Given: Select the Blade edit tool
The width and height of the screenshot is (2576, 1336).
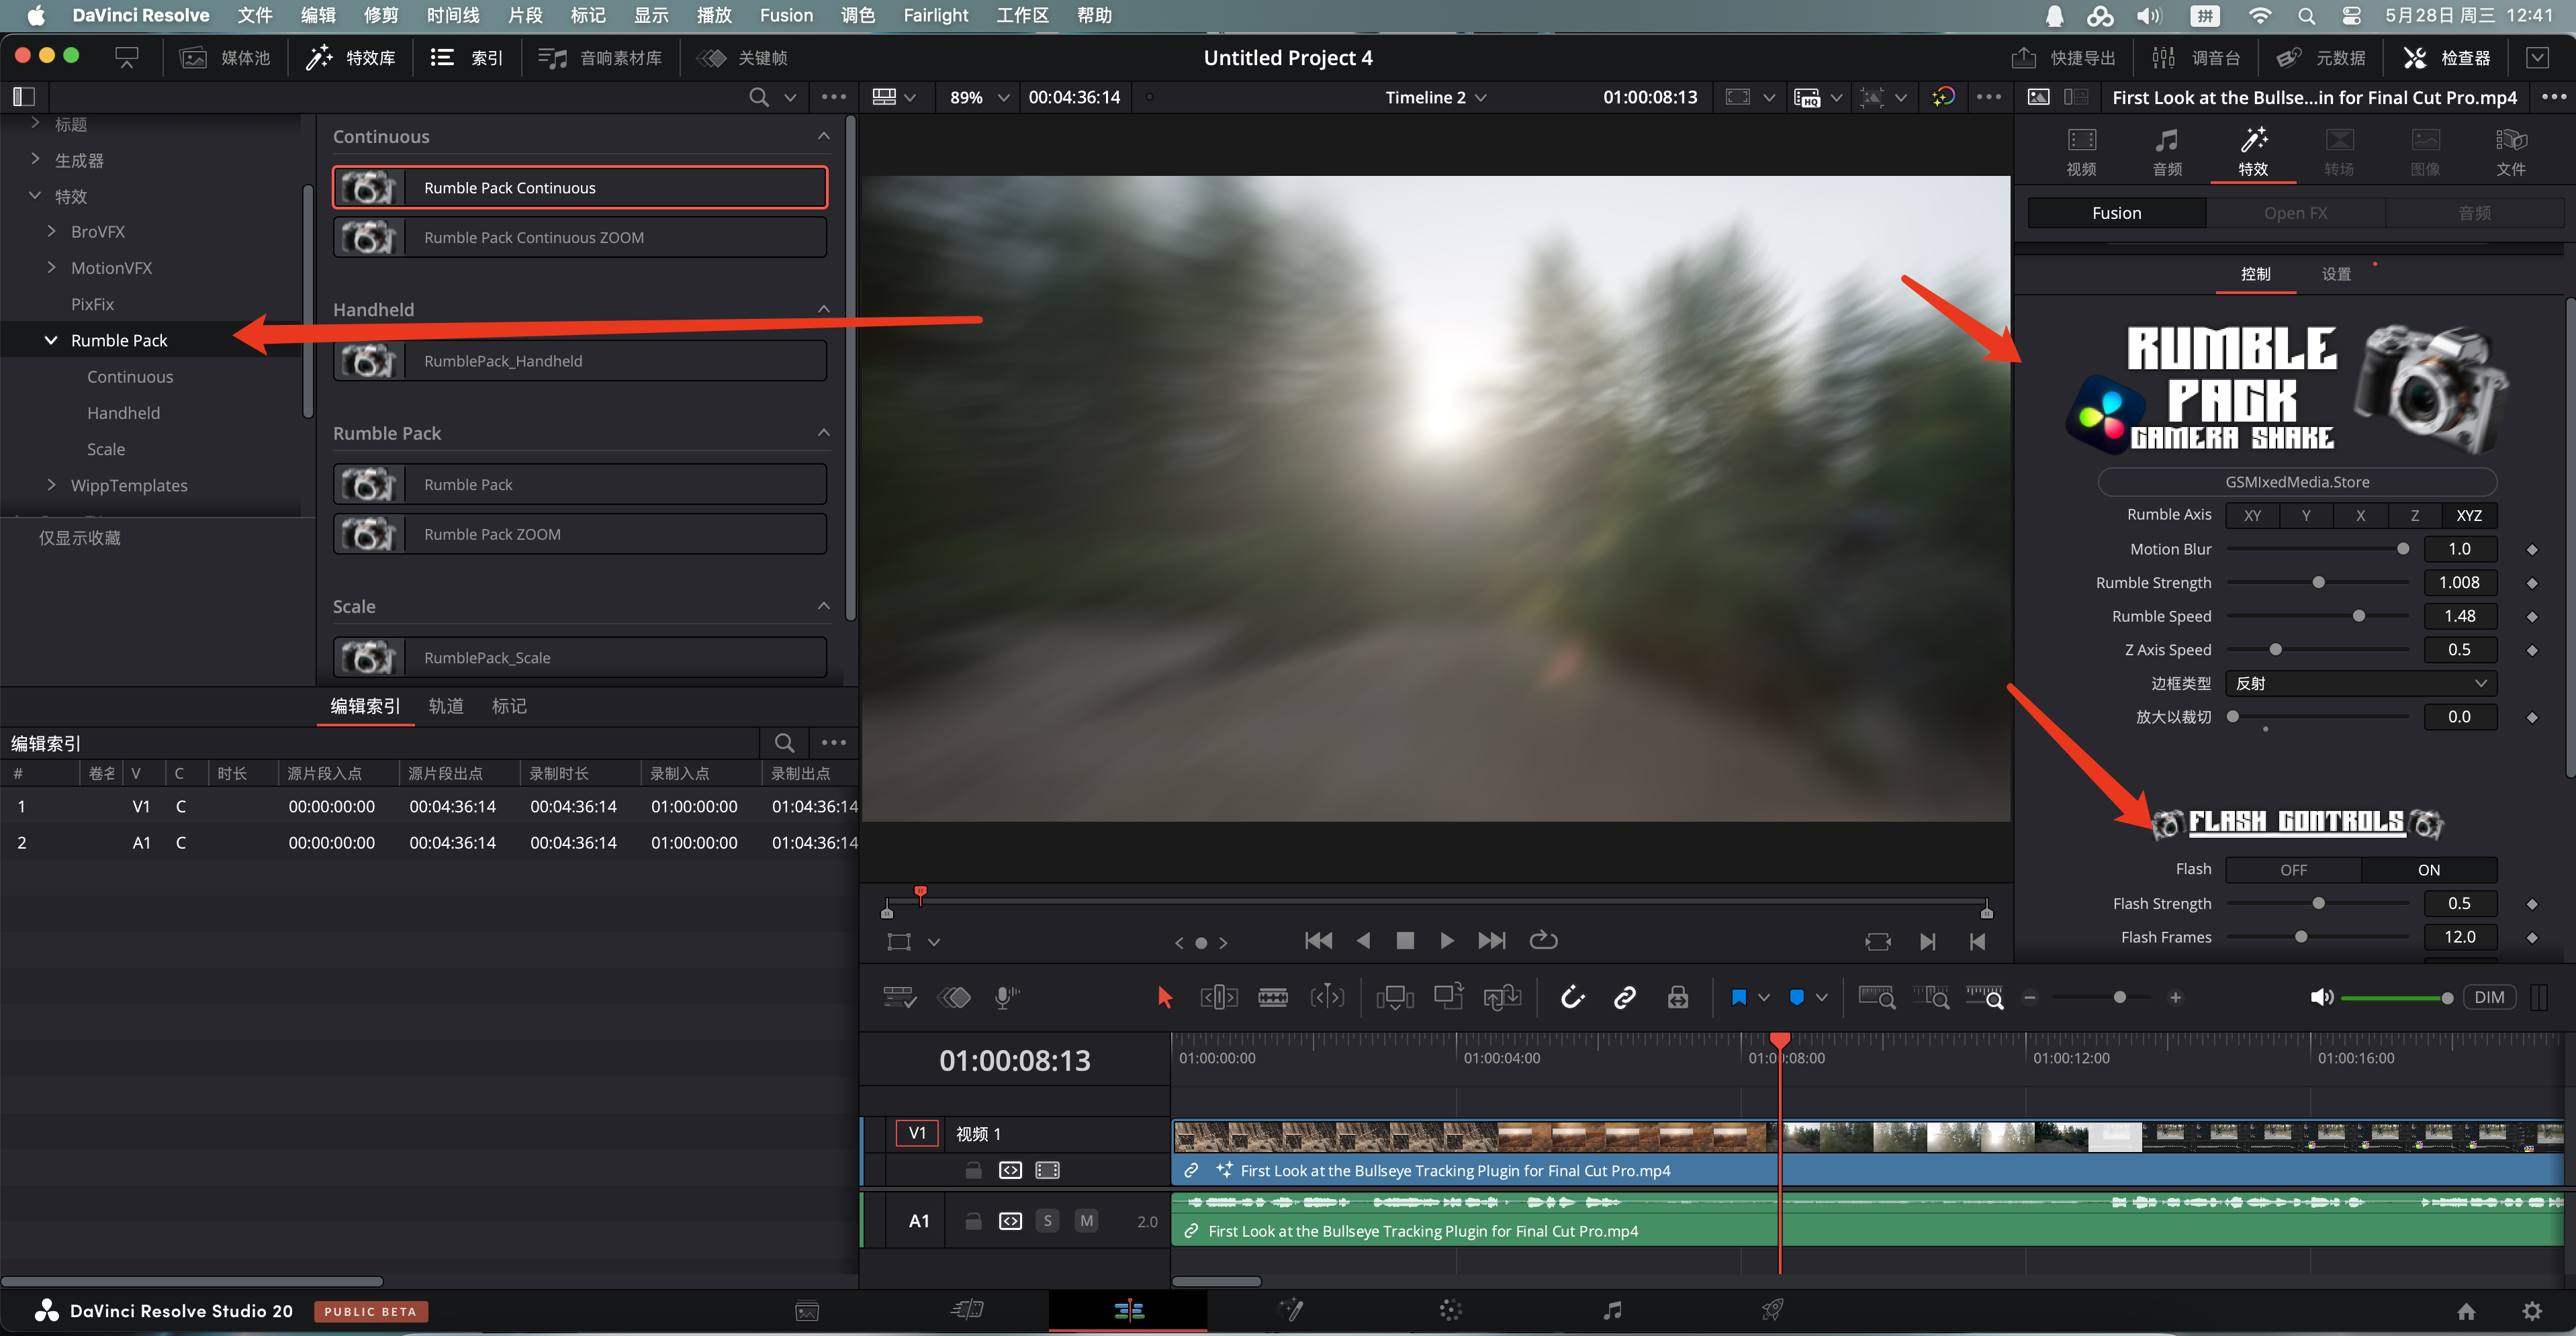Looking at the screenshot, I should (1272, 997).
